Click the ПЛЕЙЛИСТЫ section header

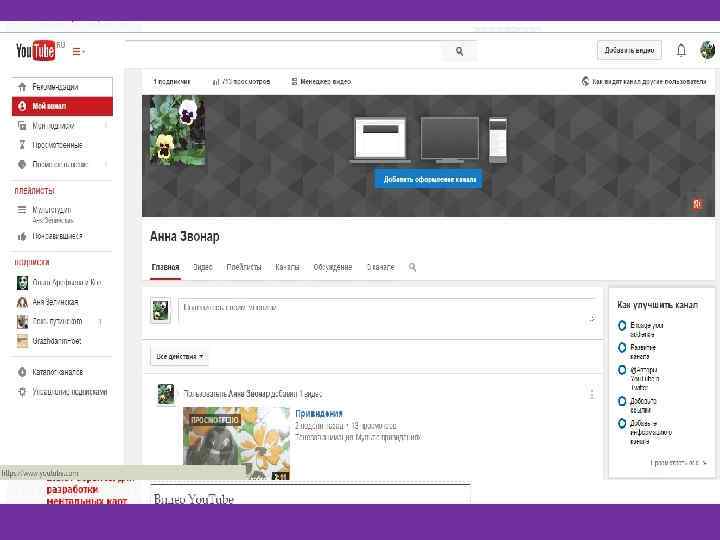point(35,191)
